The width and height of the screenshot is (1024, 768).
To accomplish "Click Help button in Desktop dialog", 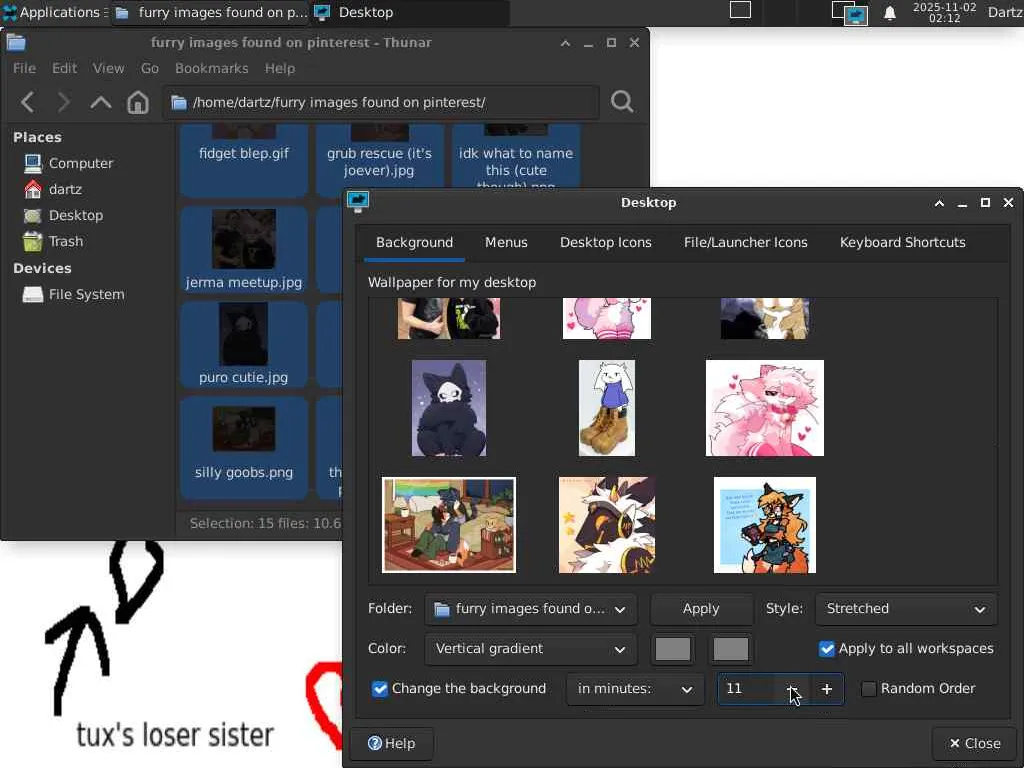I will [x=391, y=744].
